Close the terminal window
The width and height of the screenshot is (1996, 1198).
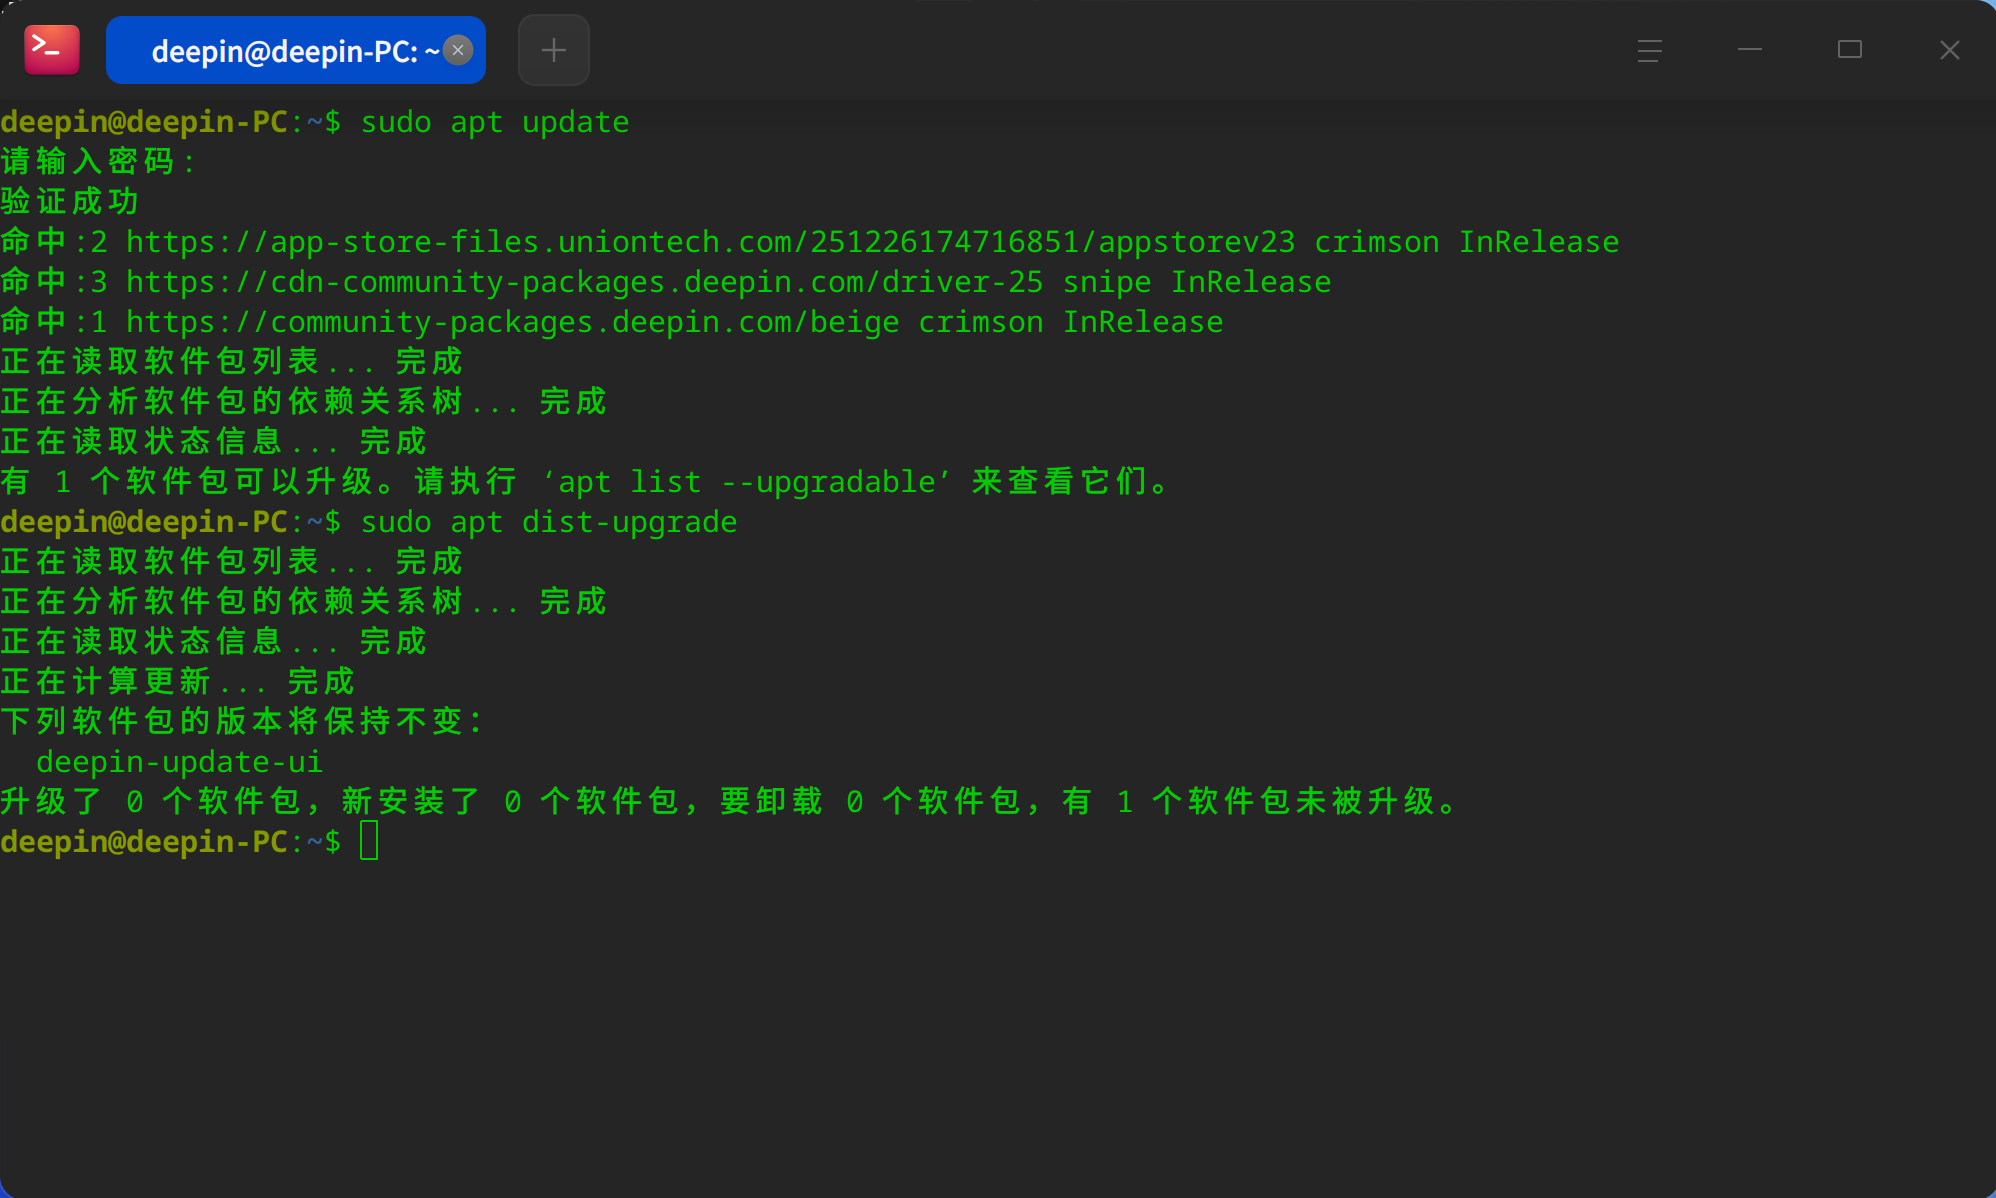click(x=1950, y=50)
